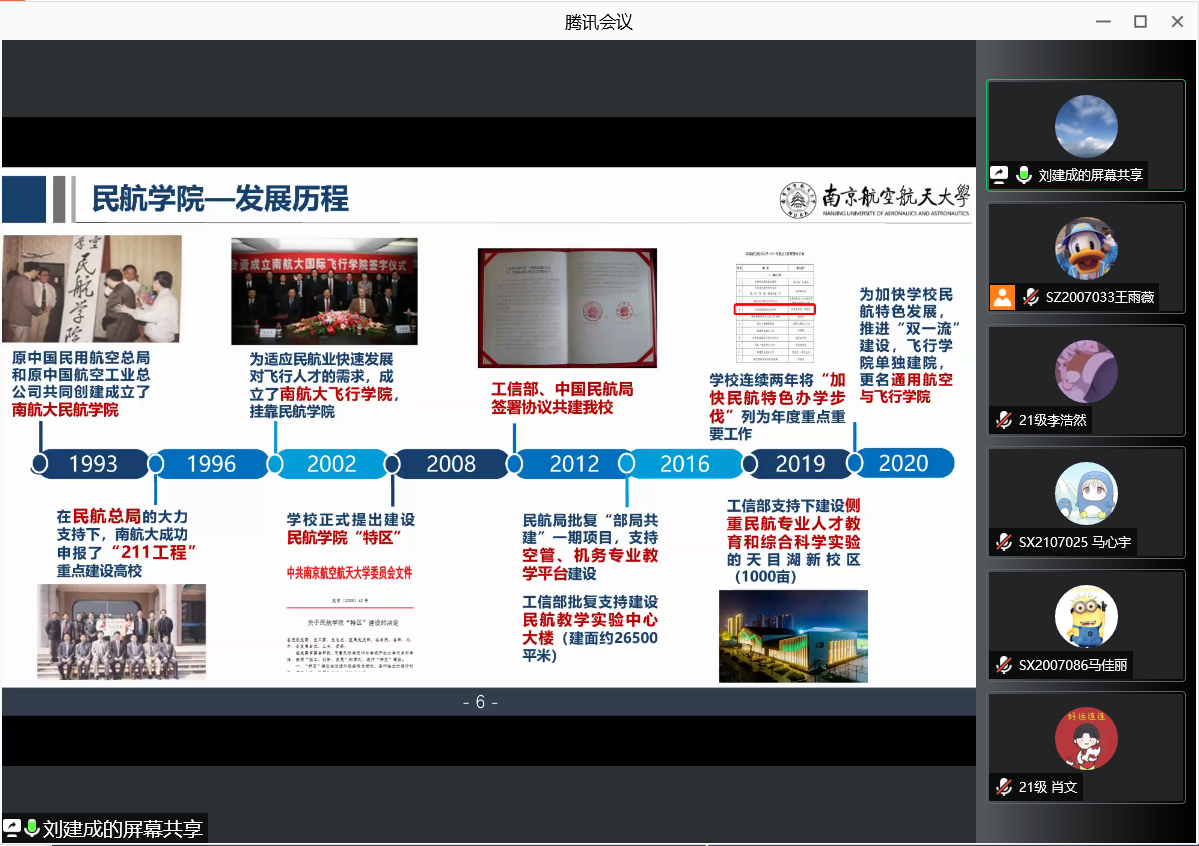Viewport: 1199px width, 846px height.
Task: Click the muted microphone icon for SX2107025 马心宇
Action: [1003, 542]
